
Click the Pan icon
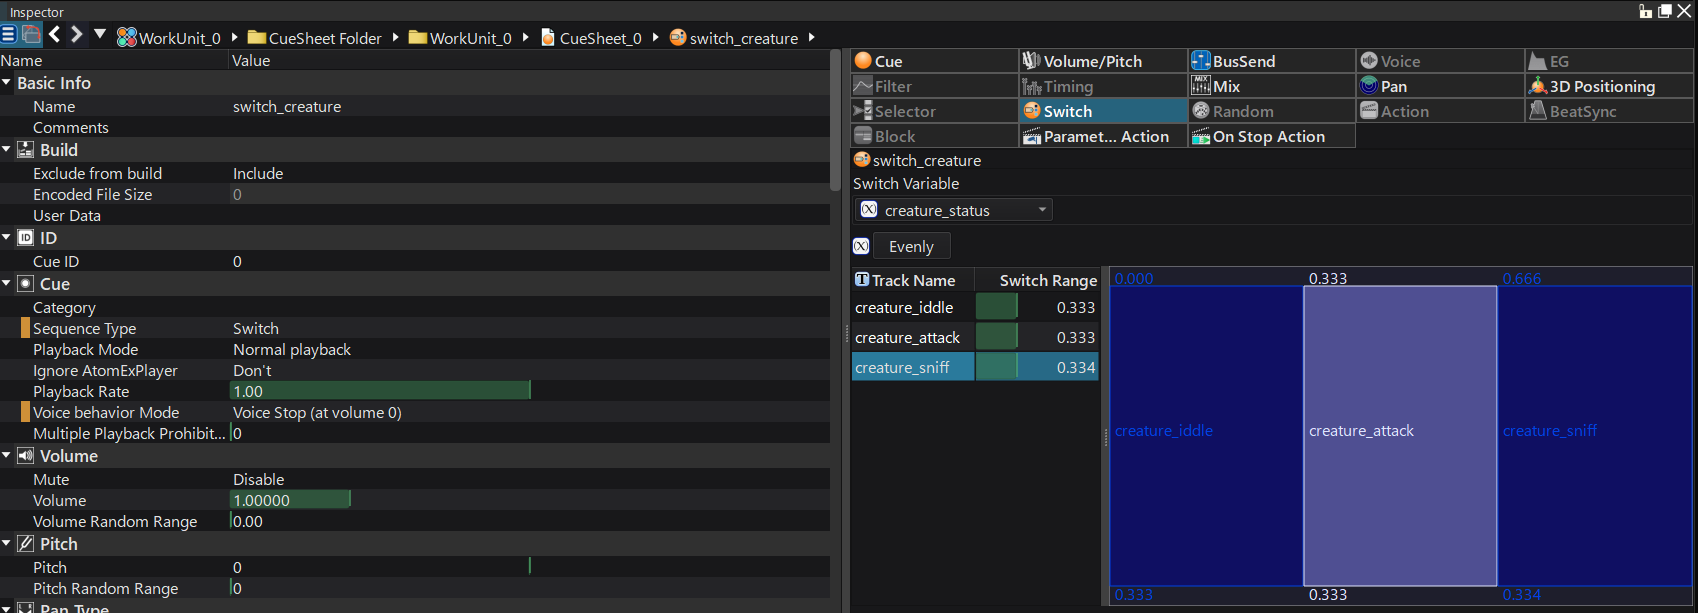click(x=1369, y=86)
